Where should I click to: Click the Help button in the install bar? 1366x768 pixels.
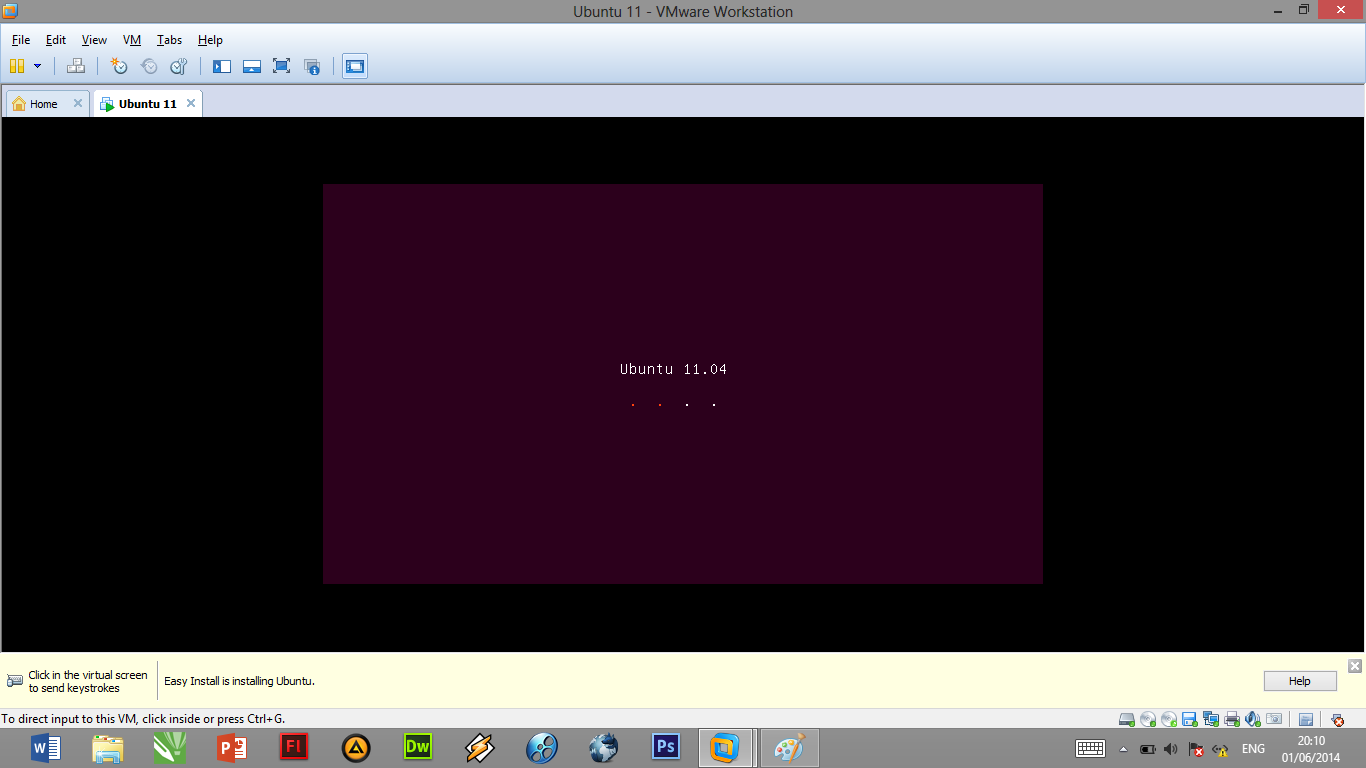pos(1300,681)
